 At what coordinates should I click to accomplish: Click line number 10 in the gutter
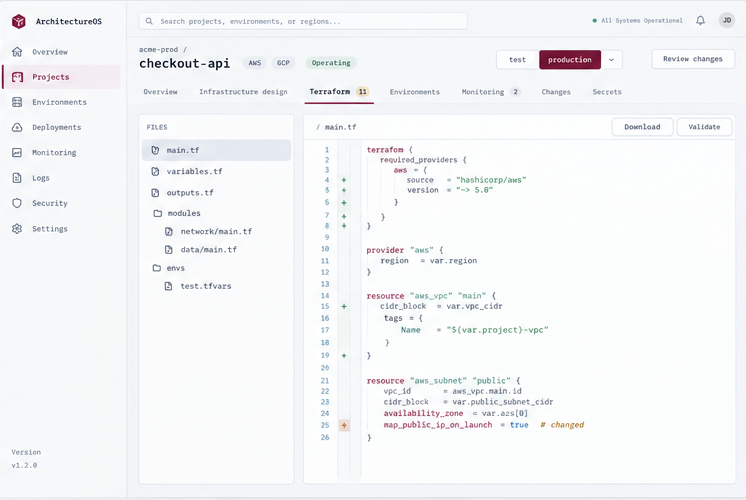325,249
